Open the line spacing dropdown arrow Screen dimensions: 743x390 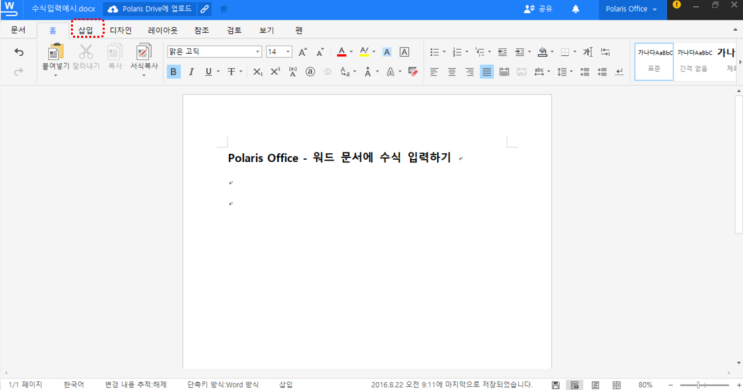tap(571, 72)
